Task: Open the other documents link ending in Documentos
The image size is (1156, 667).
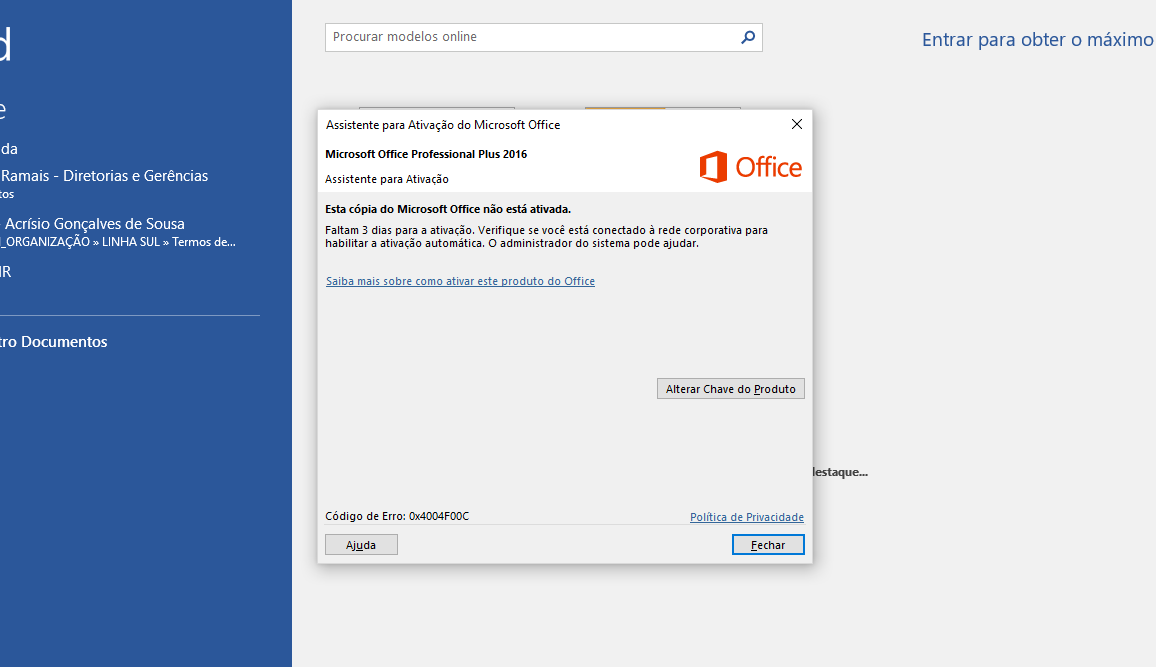Action: click(x=54, y=342)
